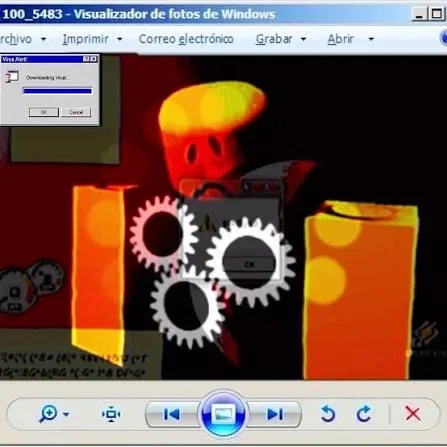Expand the Abrir dropdown arrow
447x447 pixels.
[371, 39]
